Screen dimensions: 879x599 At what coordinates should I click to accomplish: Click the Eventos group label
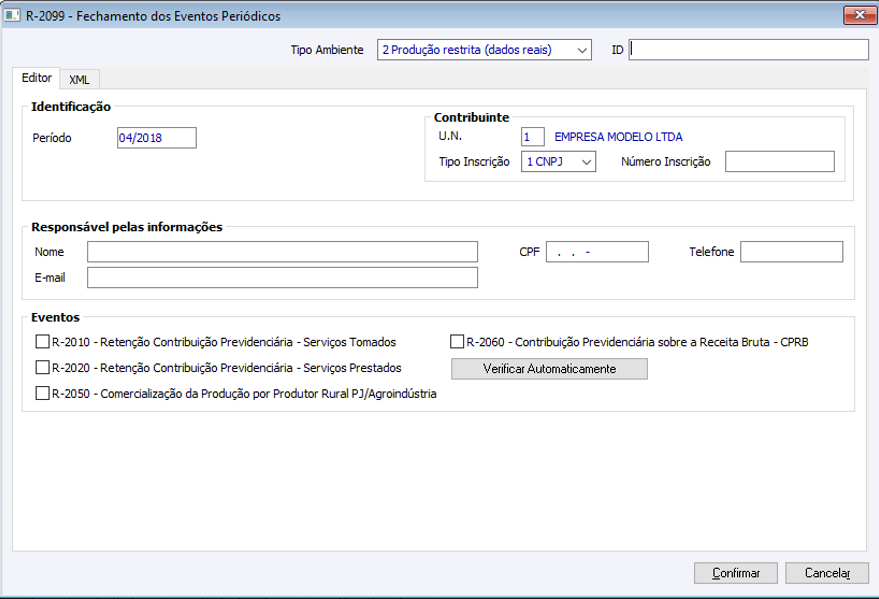point(55,317)
